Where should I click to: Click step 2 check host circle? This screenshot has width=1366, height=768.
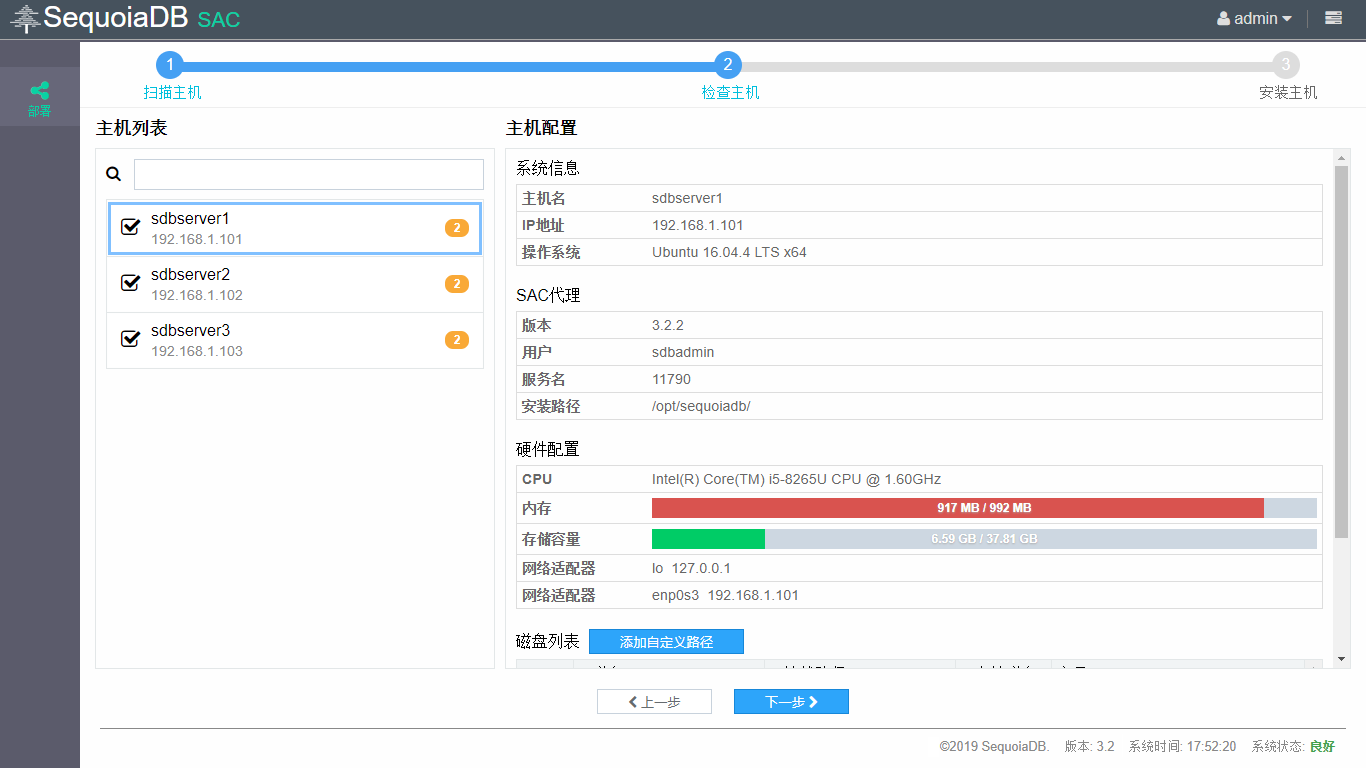coord(728,65)
